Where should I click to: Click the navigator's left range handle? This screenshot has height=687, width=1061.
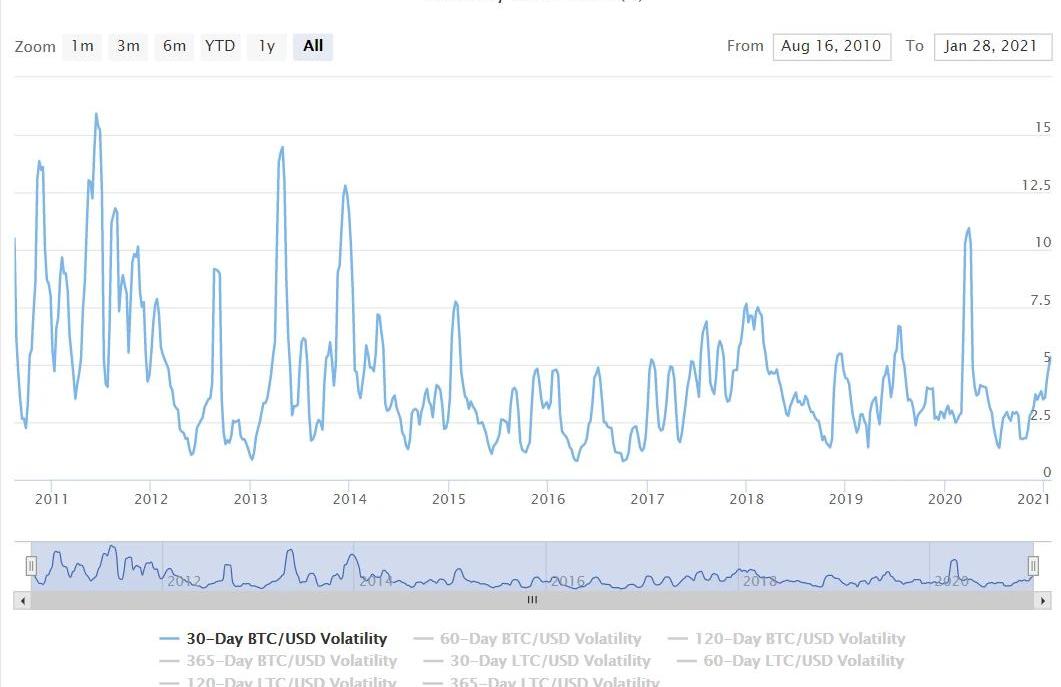pyautogui.click(x=31, y=566)
